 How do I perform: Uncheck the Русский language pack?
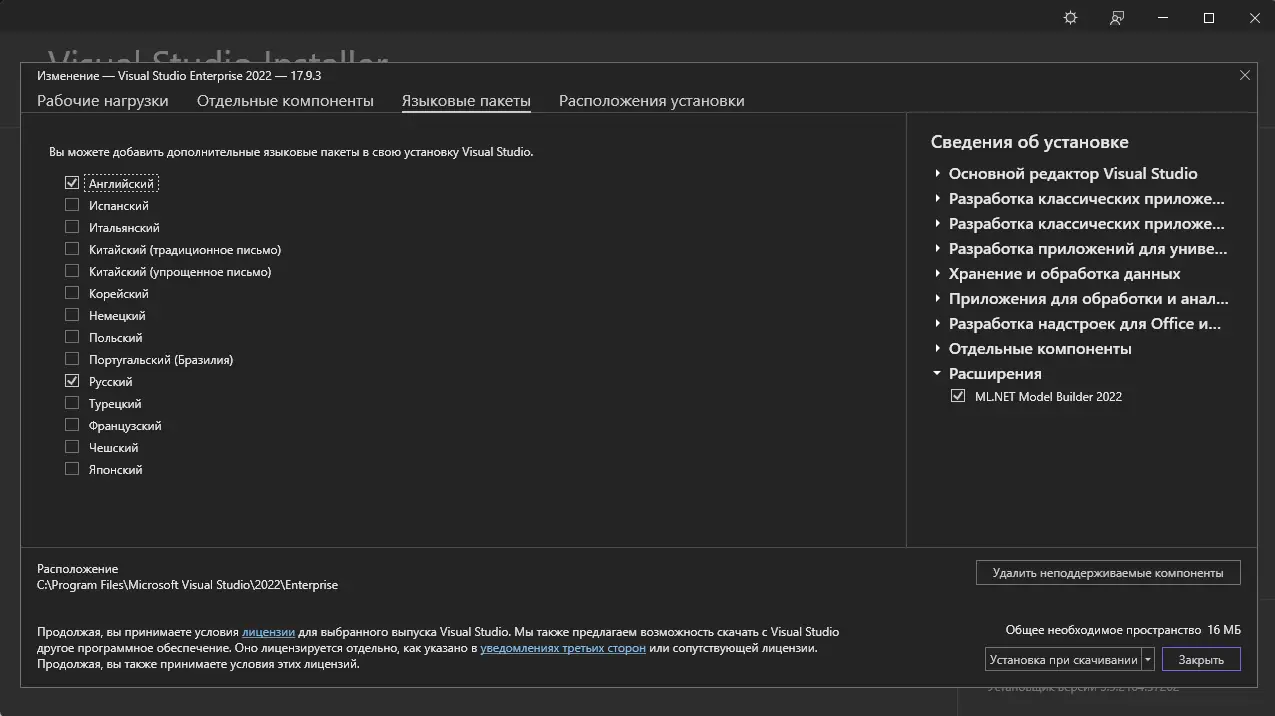72,381
